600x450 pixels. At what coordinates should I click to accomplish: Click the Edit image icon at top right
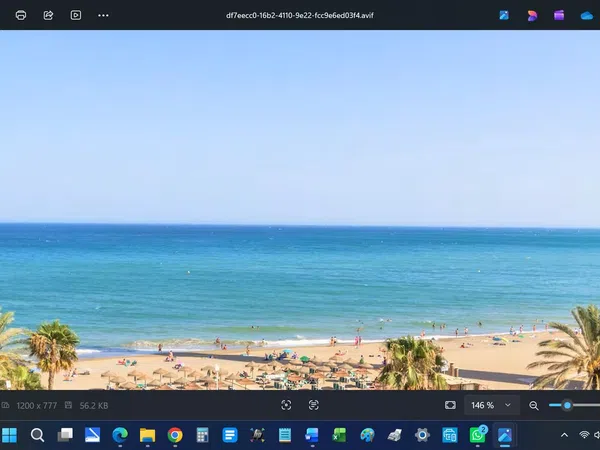click(x=504, y=15)
